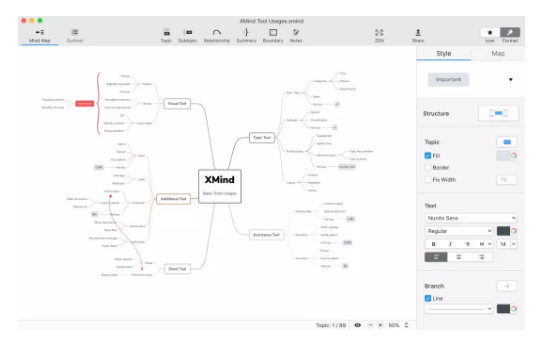548x360 pixels.
Task: Add a Summary bracket tool
Action: 246,36
